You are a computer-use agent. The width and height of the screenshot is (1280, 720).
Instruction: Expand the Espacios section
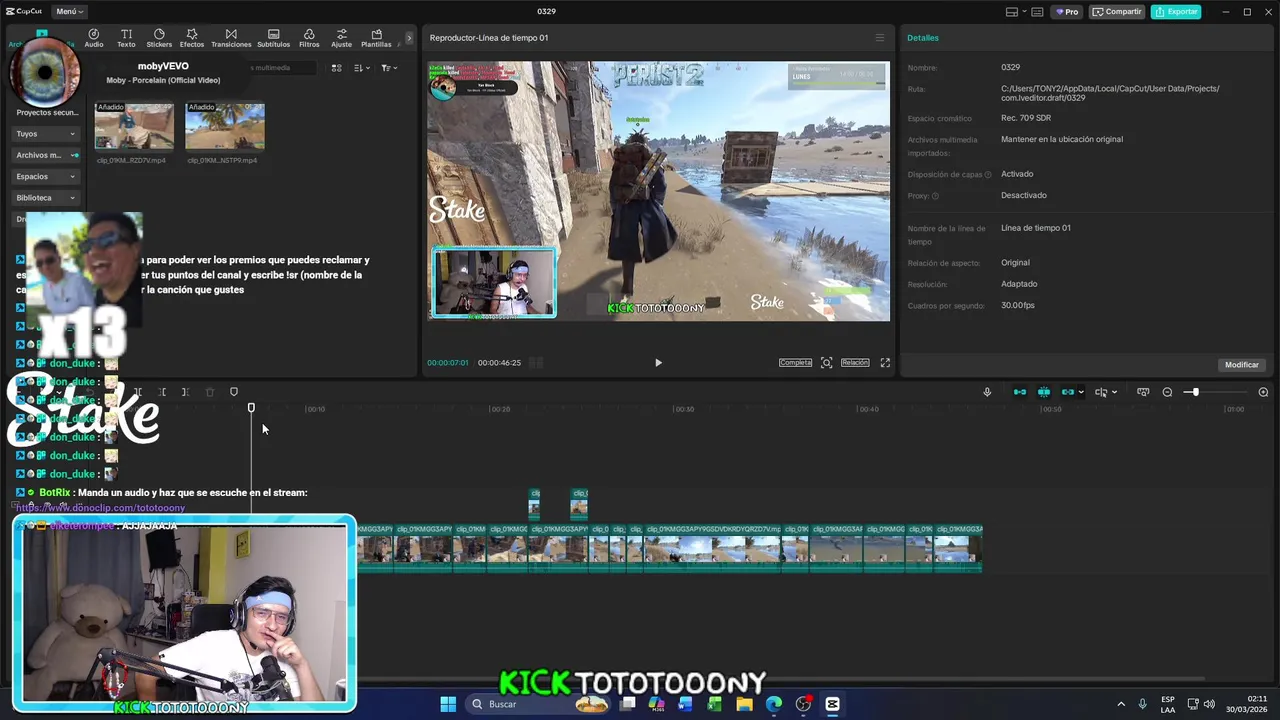click(45, 176)
